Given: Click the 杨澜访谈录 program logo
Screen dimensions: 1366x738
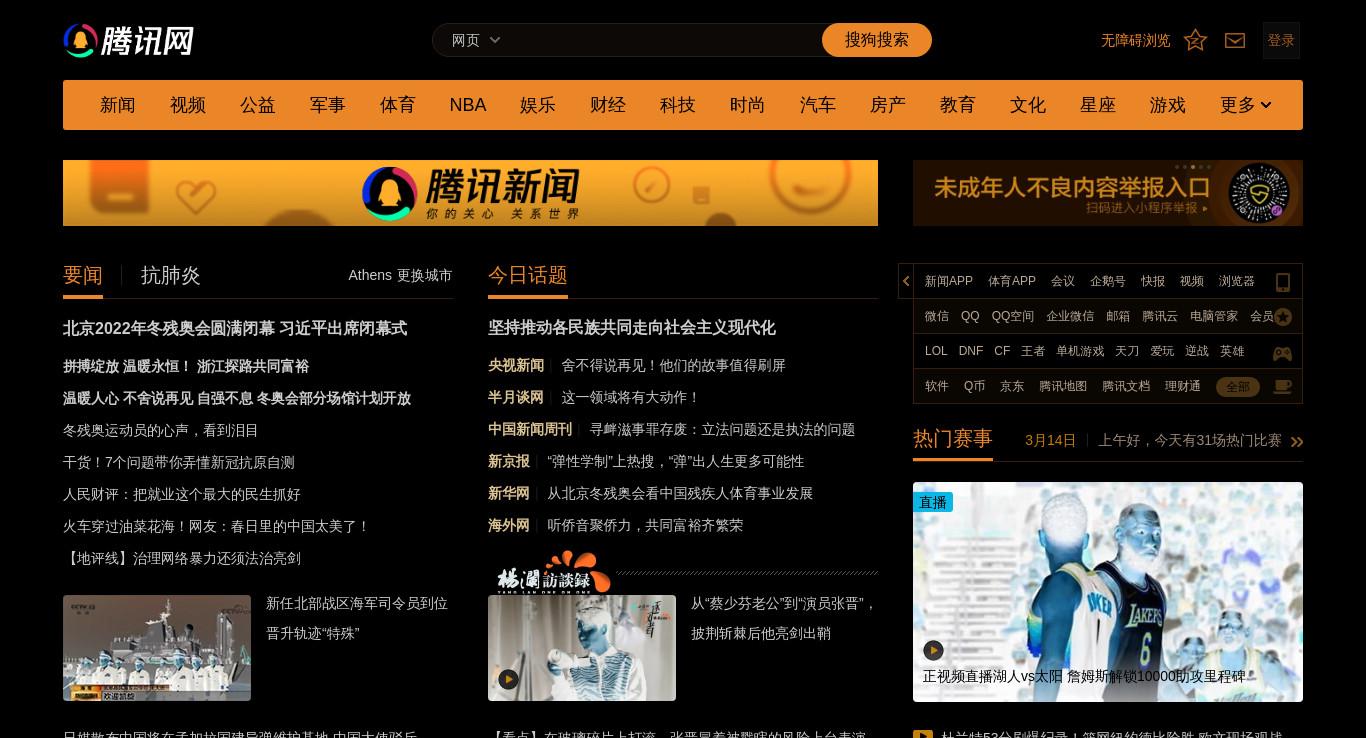Looking at the screenshot, I should [x=553, y=572].
